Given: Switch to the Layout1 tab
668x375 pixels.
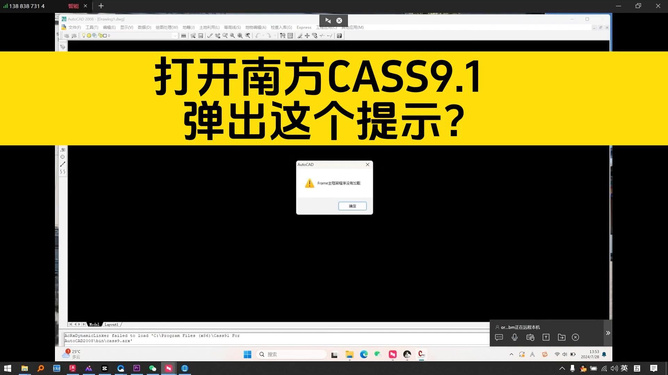Looking at the screenshot, I should (x=112, y=325).
